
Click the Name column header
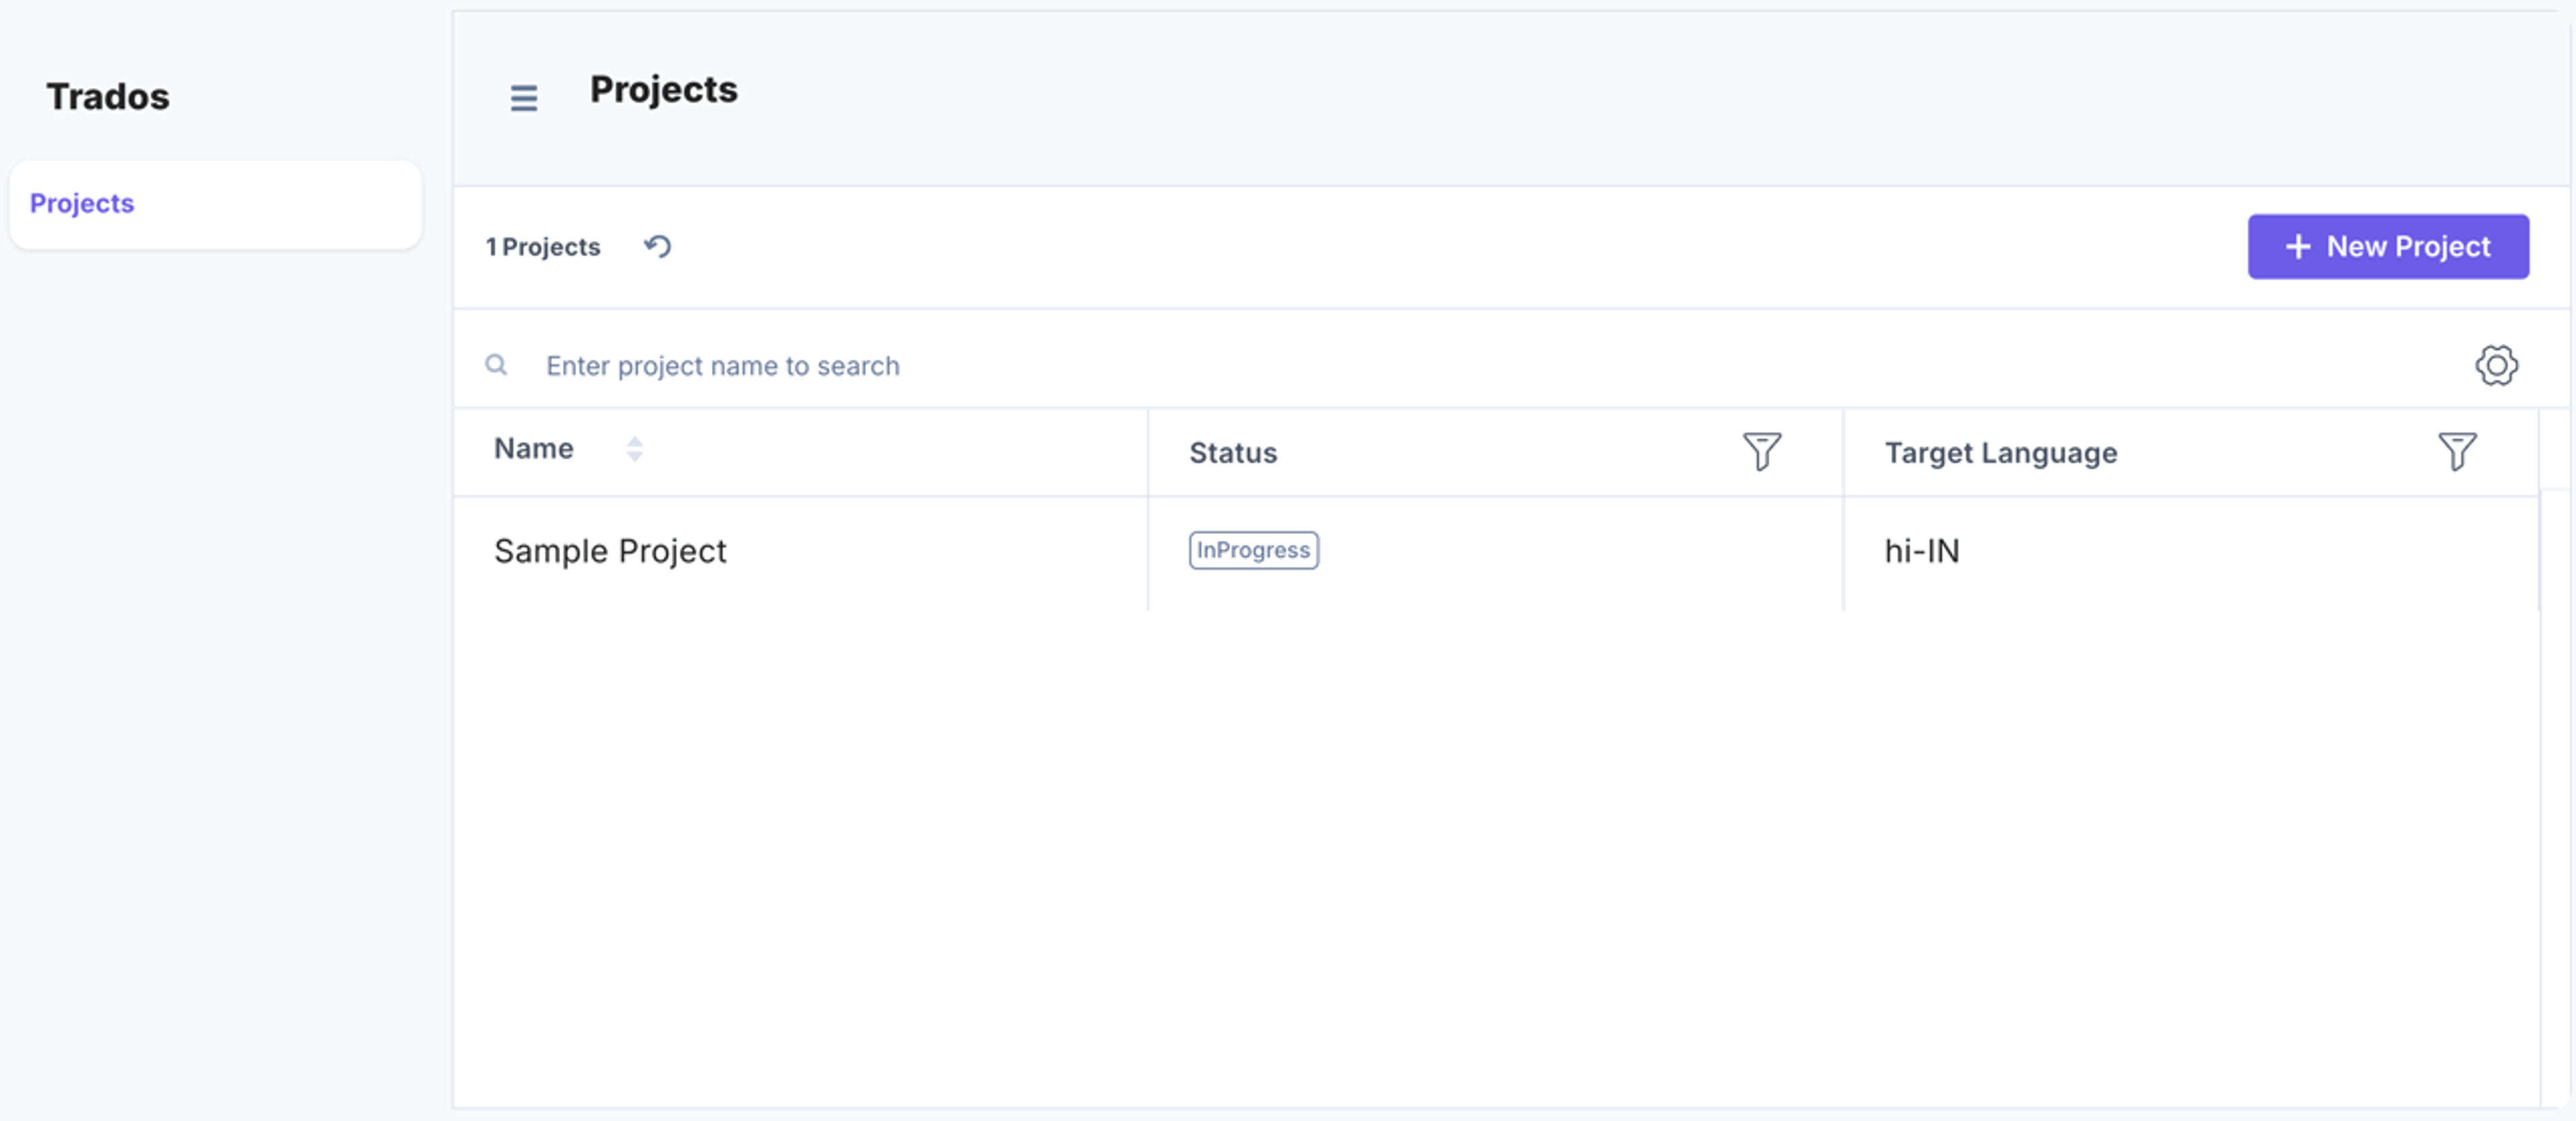(x=534, y=449)
